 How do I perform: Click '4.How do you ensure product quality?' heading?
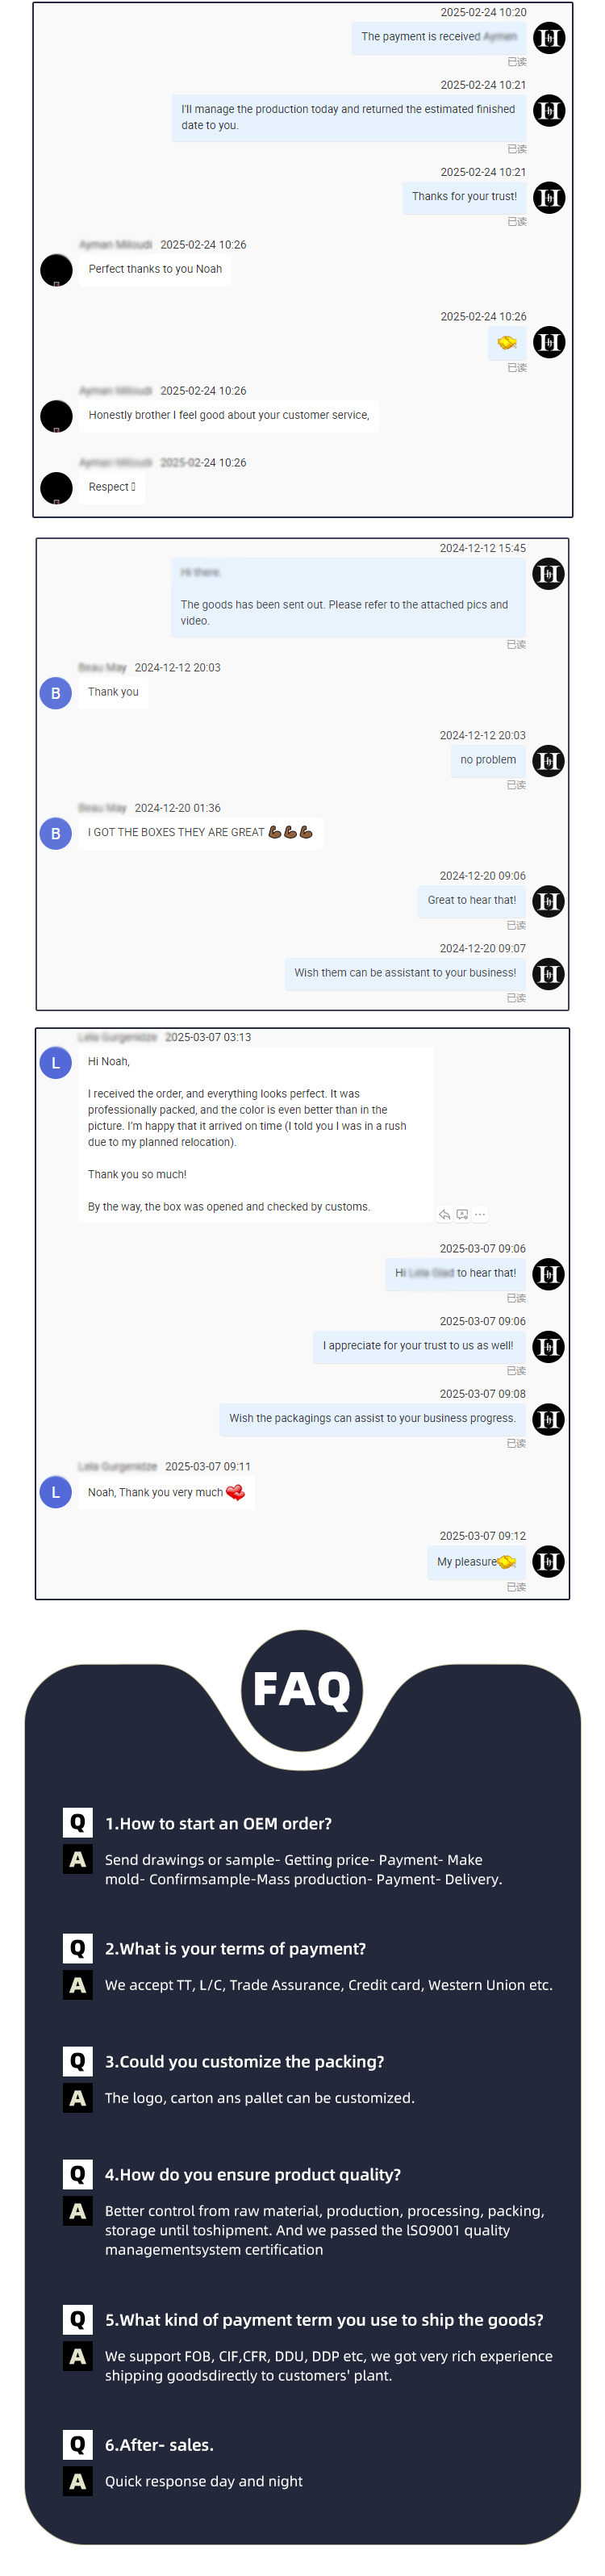pyautogui.click(x=253, y=2174)
